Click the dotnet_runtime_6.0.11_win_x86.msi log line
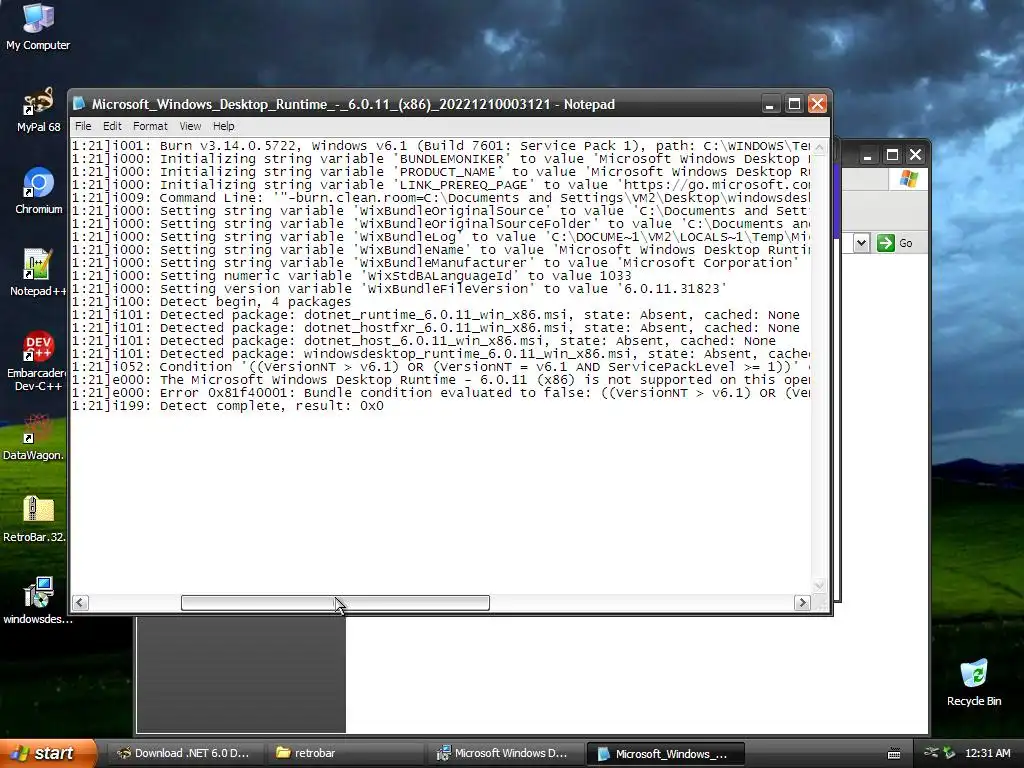The width and height of the screenshot is (1024, 768). (x=436, y=315)
